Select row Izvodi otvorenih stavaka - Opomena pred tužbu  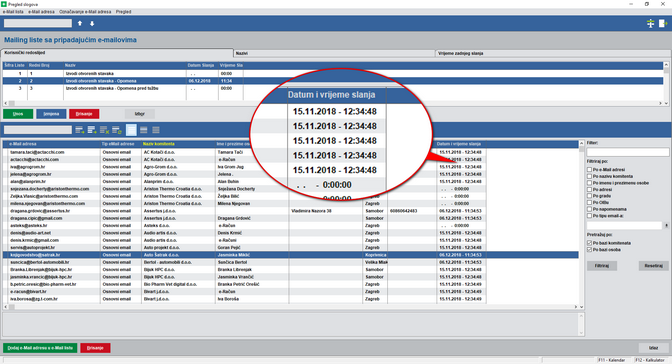coord(333,88)
